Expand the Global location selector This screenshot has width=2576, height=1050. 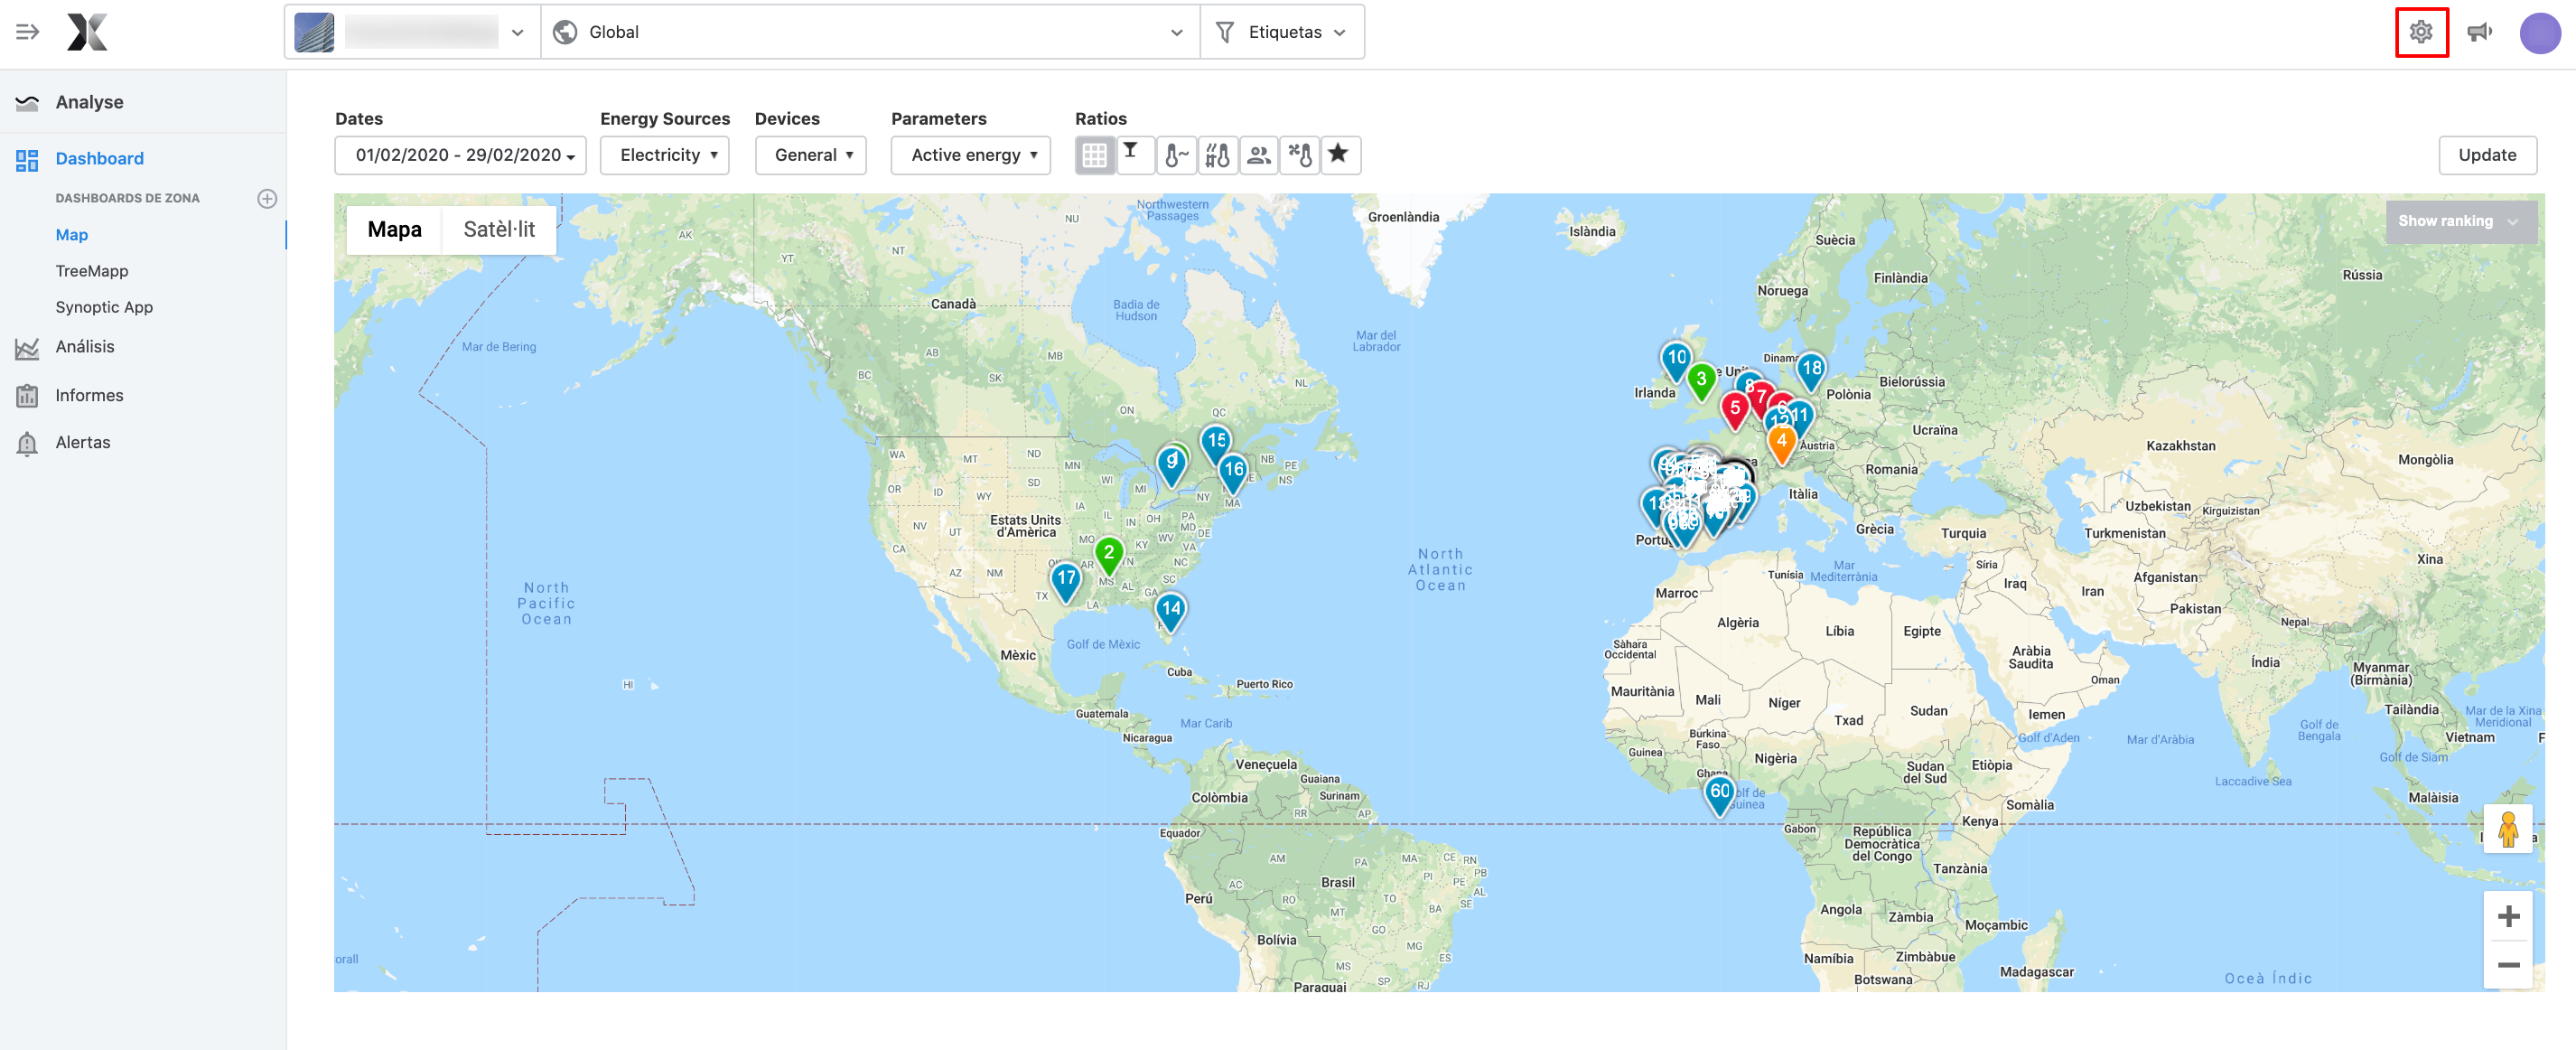pyautogui.click(x=870, y=32)
